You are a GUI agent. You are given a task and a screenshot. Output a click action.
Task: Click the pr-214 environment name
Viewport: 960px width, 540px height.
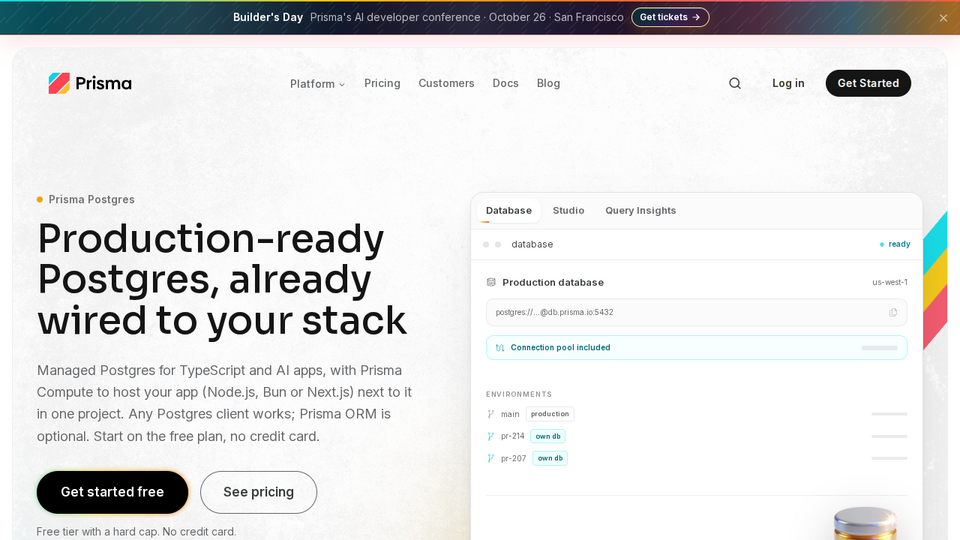(x=512, y=437)
